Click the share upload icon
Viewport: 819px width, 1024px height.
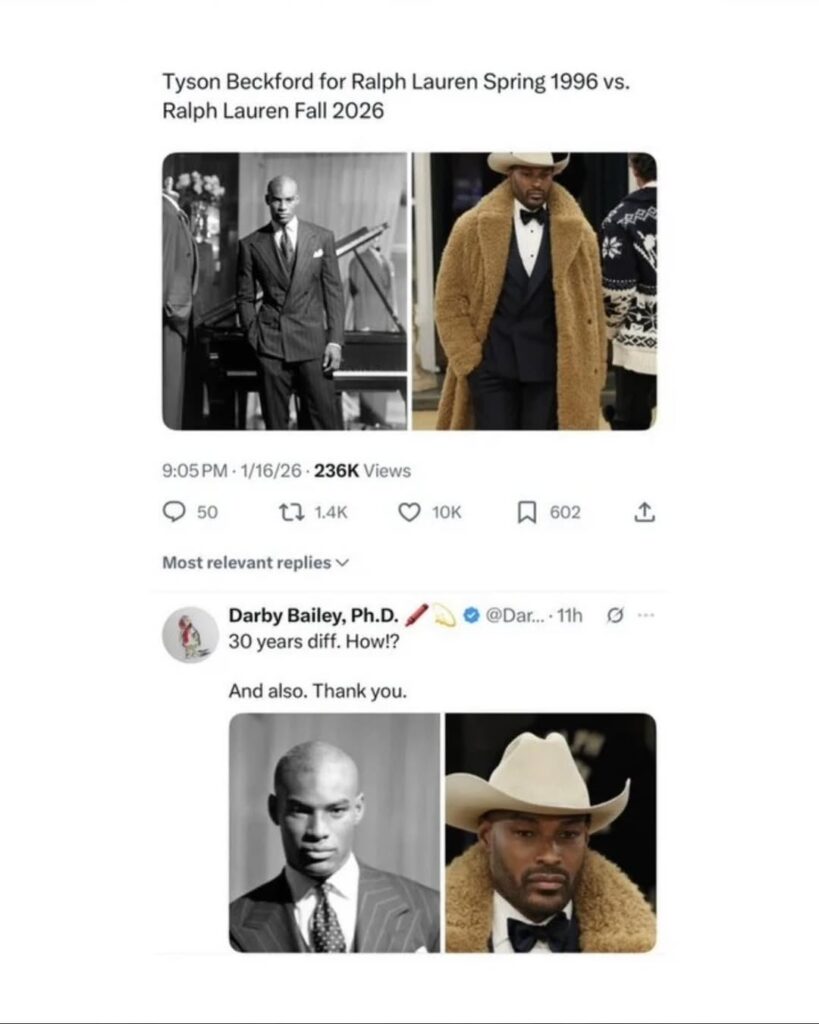[645, 512]
